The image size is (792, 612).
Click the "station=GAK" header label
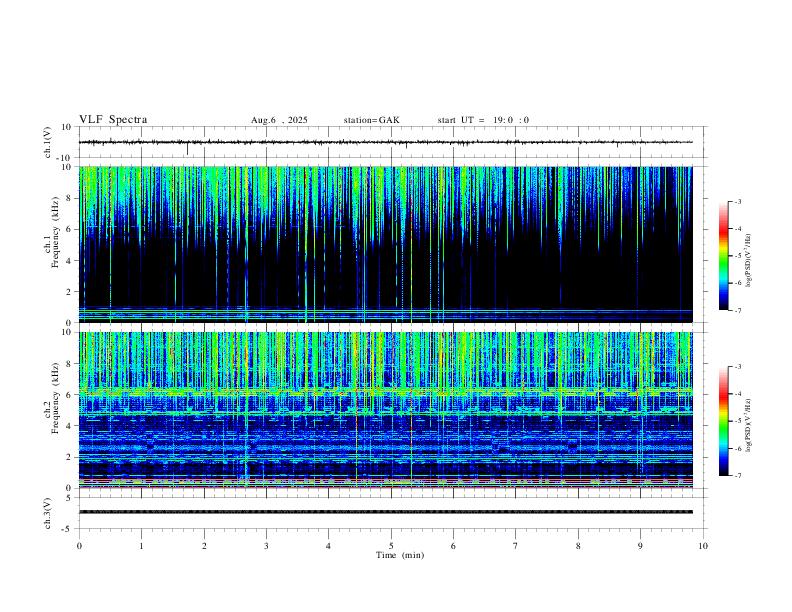[372, 120]
